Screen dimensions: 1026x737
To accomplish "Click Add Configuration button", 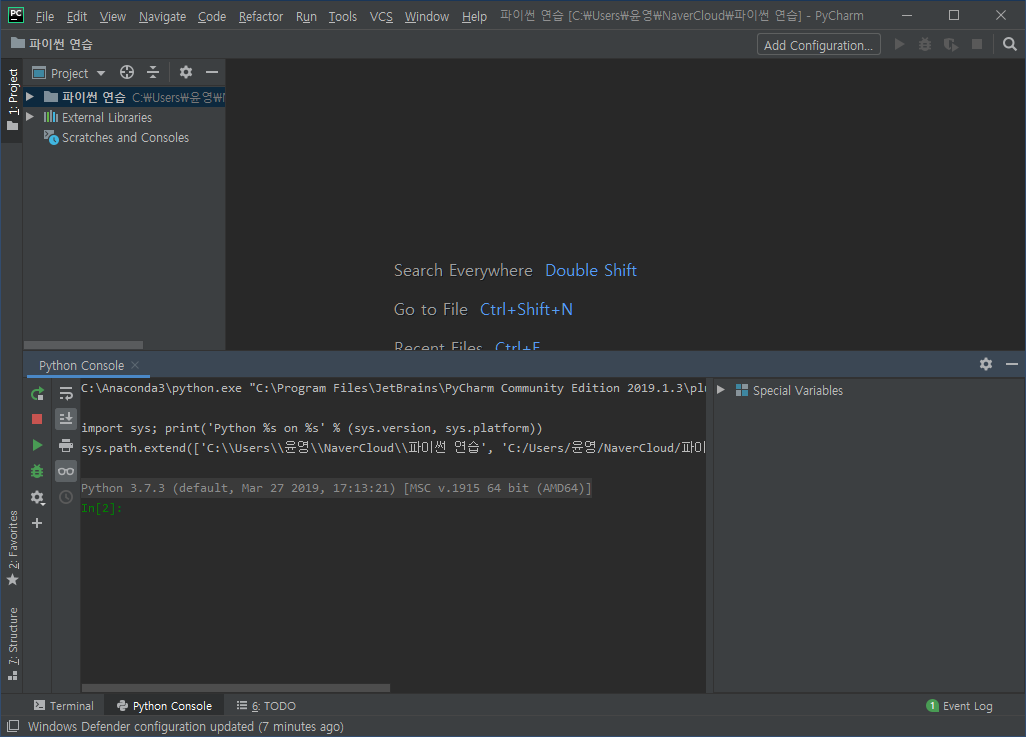I will 819,45.
